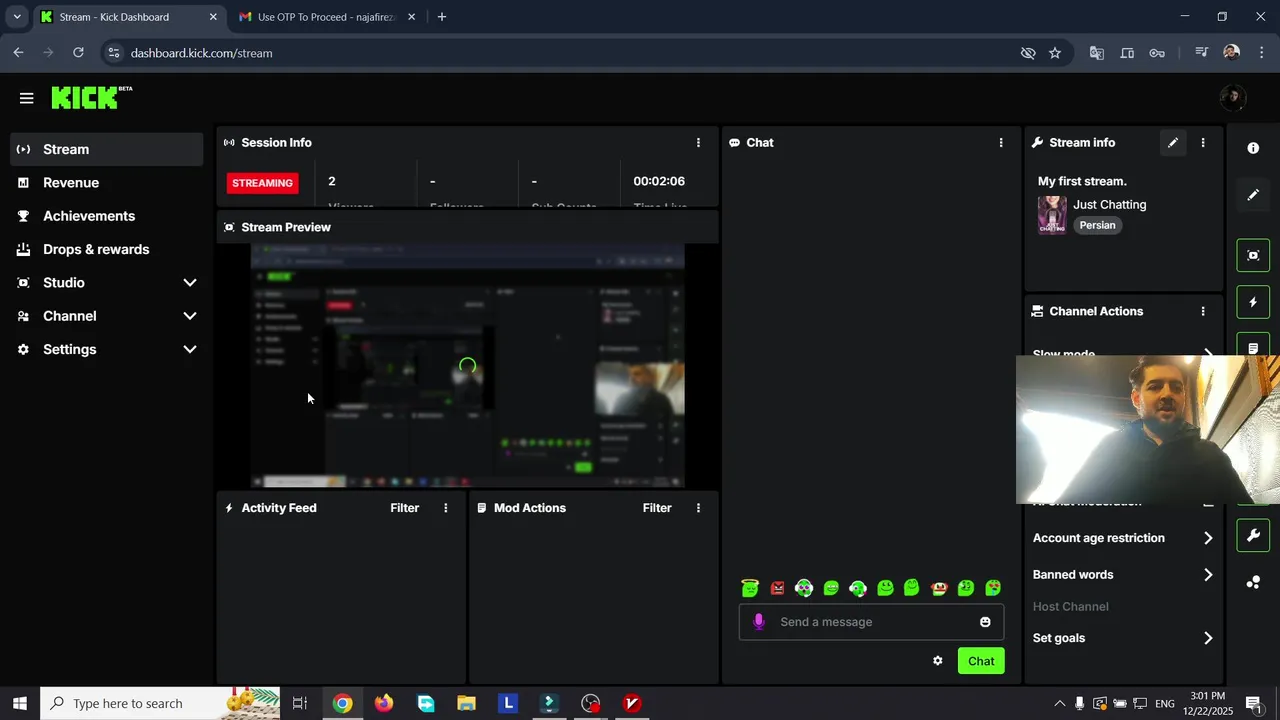Open Chat panel three-dot options

click(x=1001, y=143)
